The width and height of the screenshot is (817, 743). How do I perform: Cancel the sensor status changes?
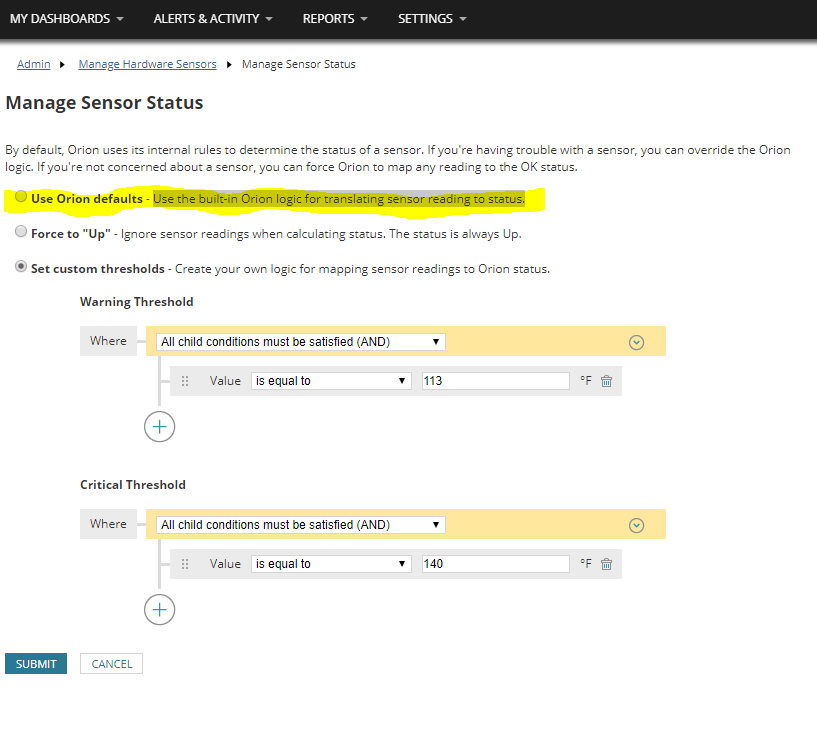click(112, 663)
